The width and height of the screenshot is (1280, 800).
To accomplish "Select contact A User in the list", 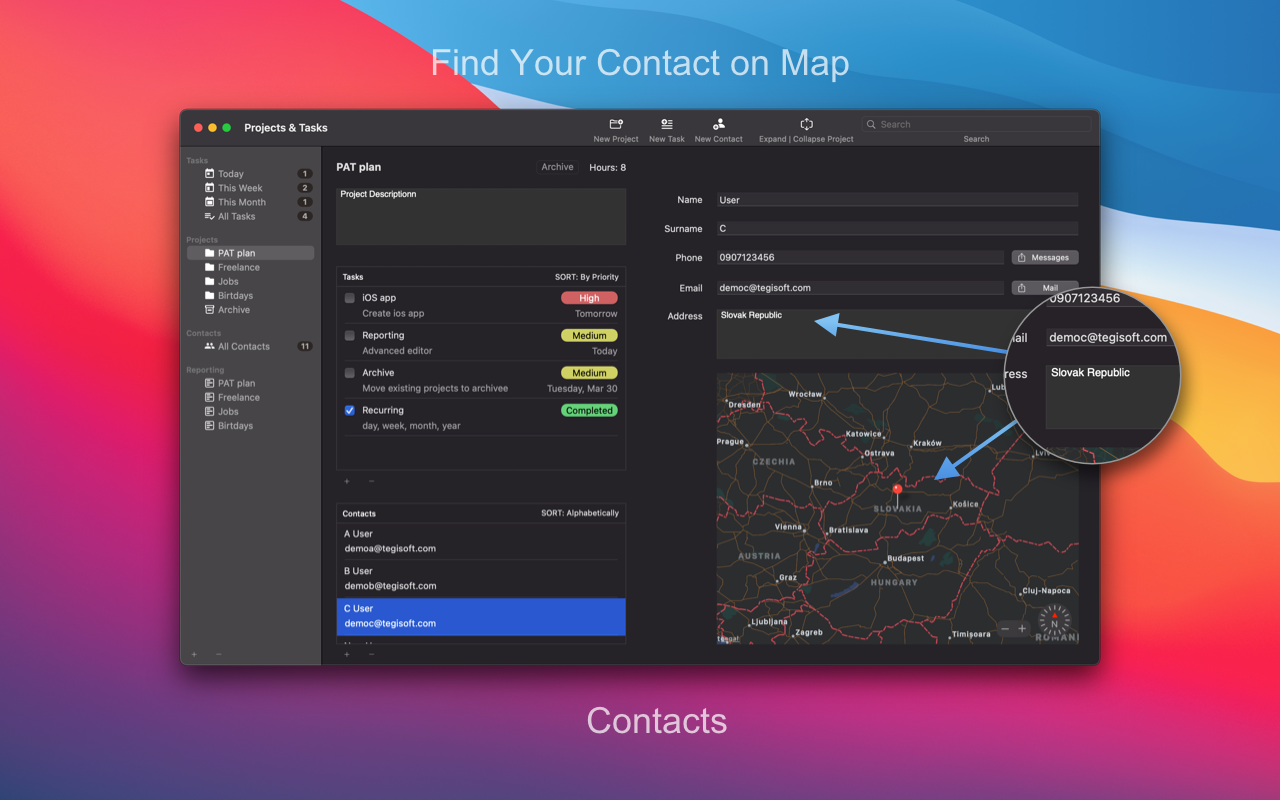I will (481, 541).
